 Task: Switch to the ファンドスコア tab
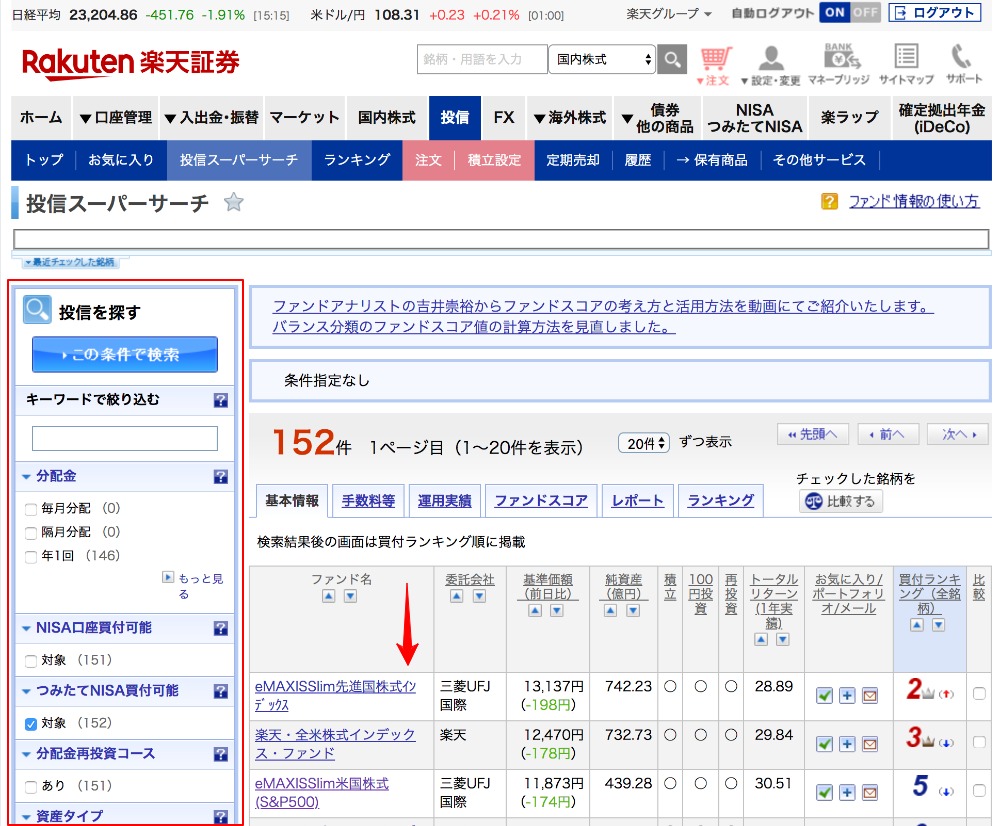541,501
